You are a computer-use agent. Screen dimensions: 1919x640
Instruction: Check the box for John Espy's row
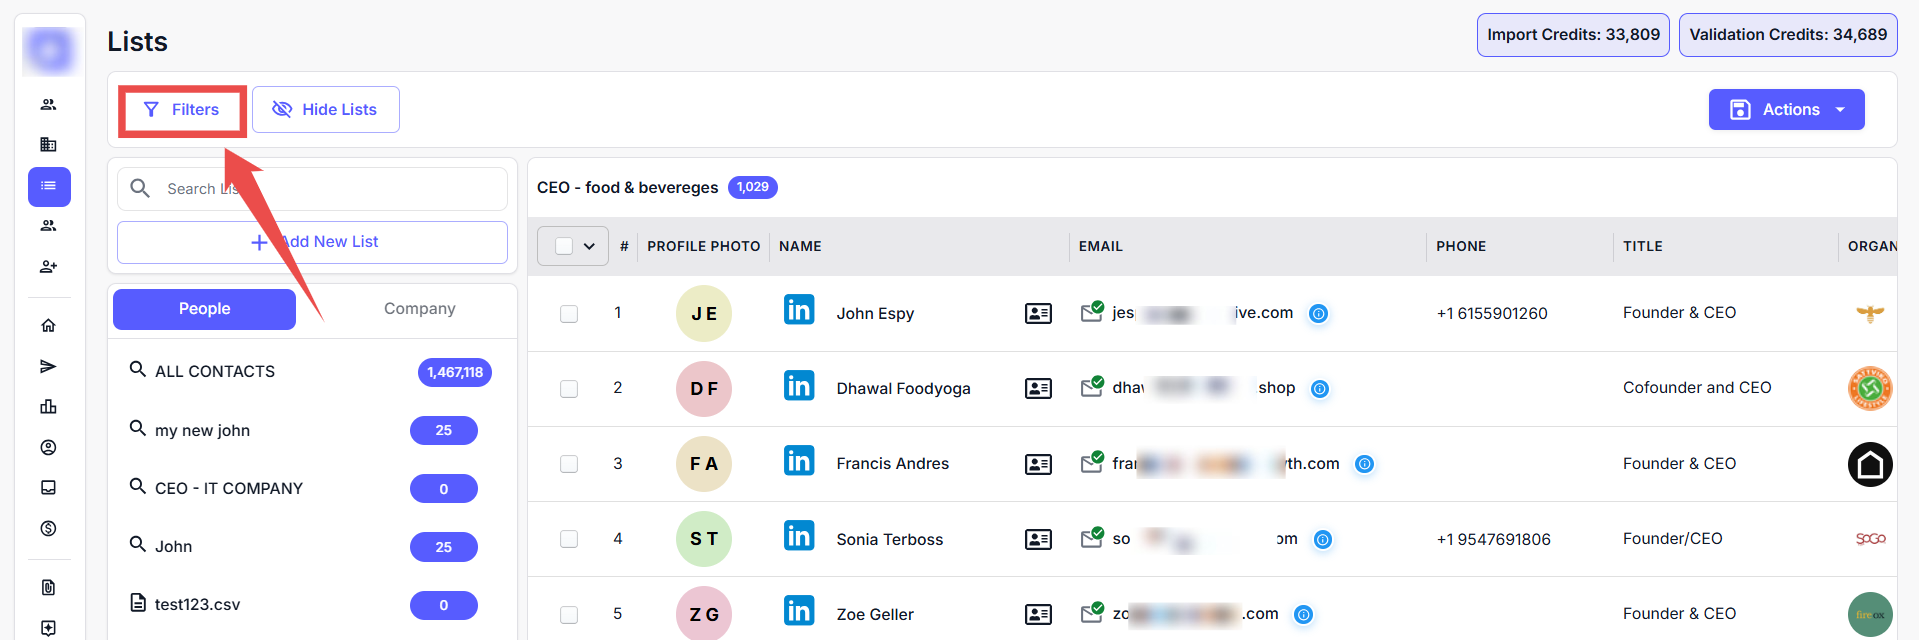tap(569, 314)
